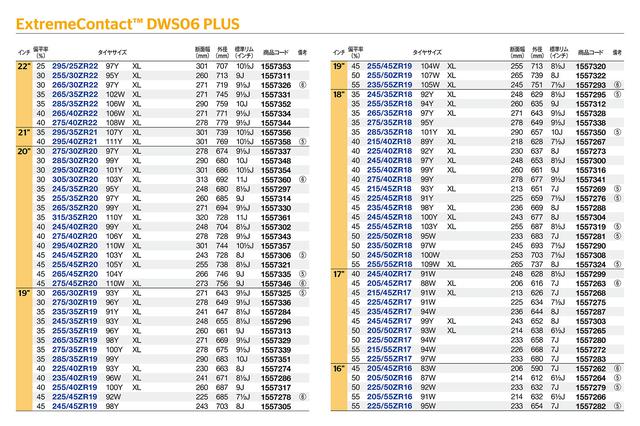Pick the 255/35ZR19 tire size
Viewport: 640px width, 426px height.
pos(75,331)
